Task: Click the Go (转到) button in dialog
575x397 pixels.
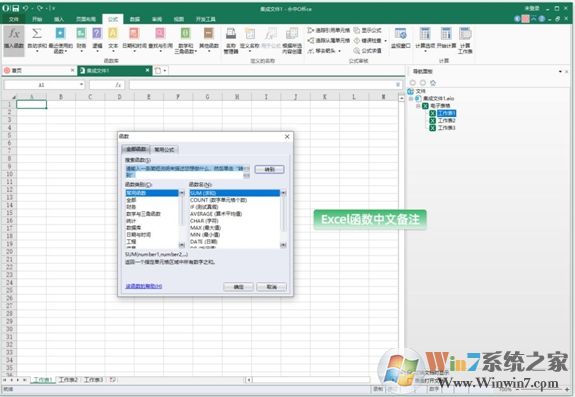Action: tap(270, 169)
